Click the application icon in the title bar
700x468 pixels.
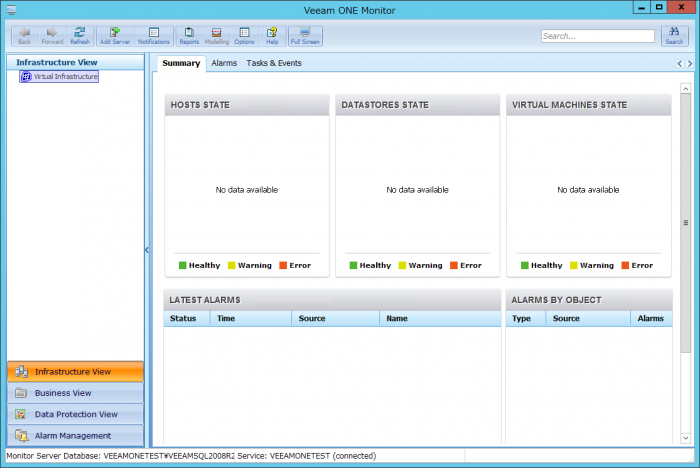11,9
